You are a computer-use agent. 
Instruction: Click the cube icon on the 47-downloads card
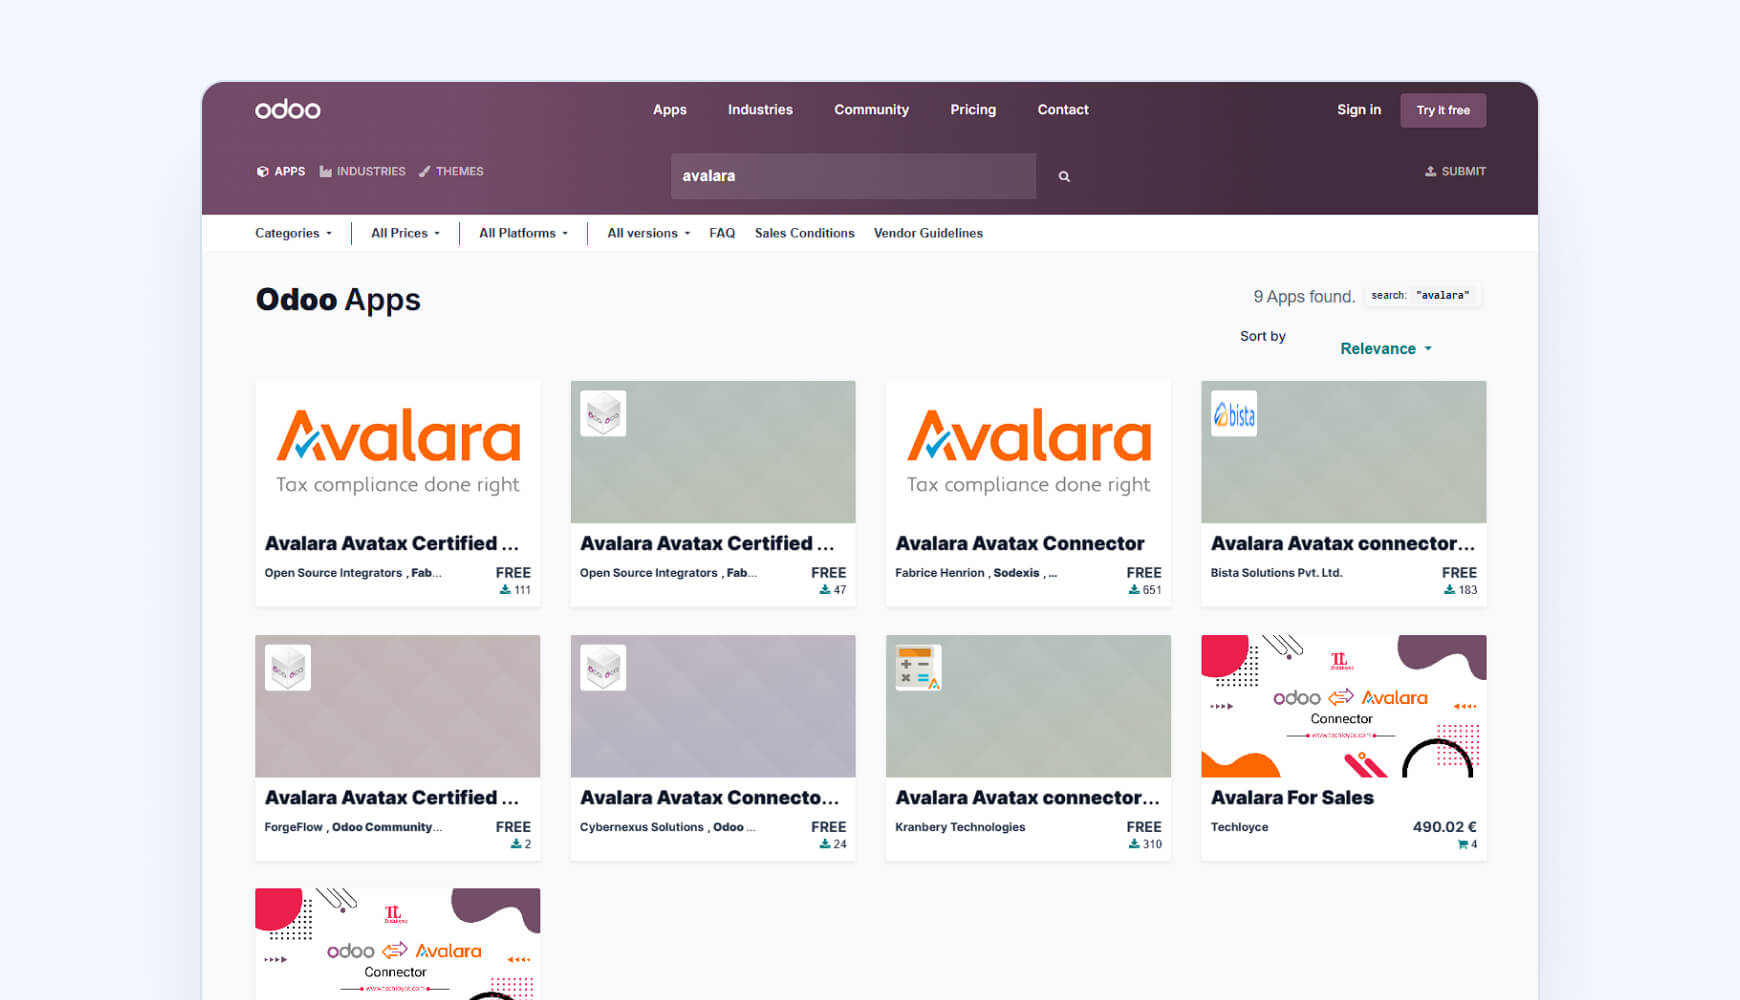tap(603, 414)
